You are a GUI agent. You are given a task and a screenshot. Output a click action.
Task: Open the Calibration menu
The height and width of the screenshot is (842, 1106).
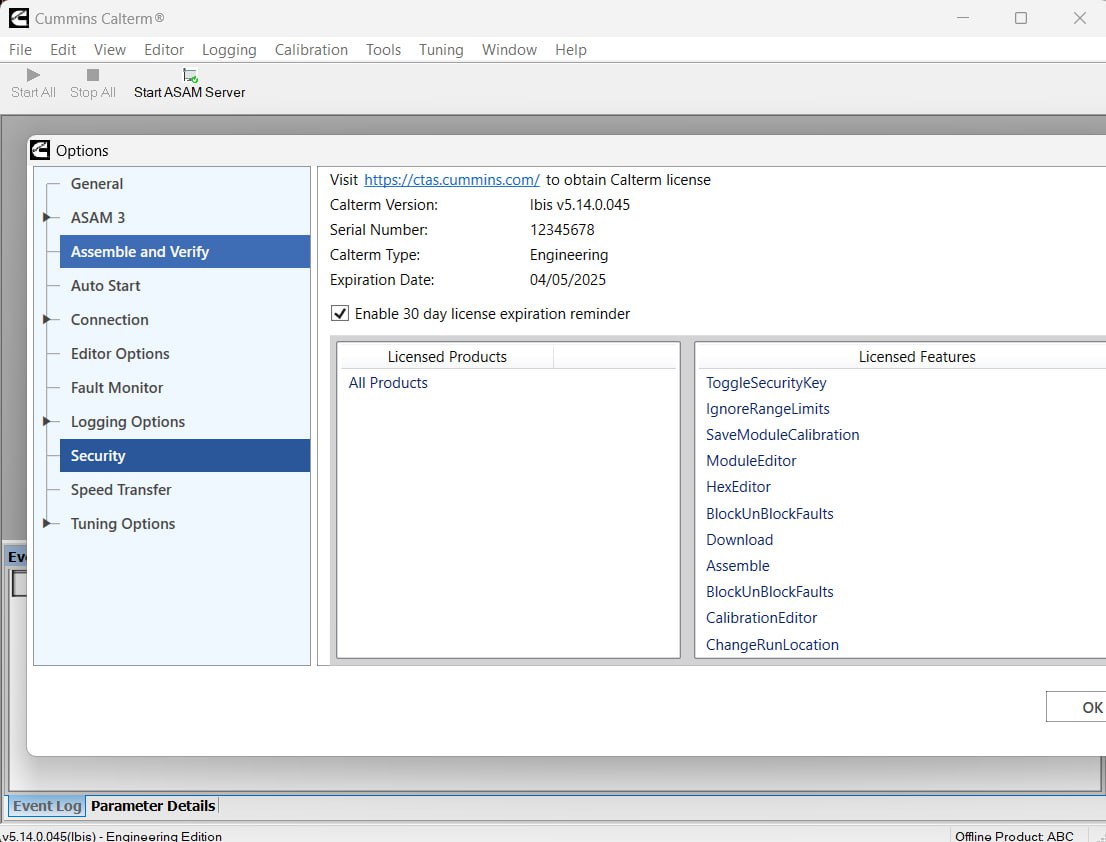click(x=311, y=49)
